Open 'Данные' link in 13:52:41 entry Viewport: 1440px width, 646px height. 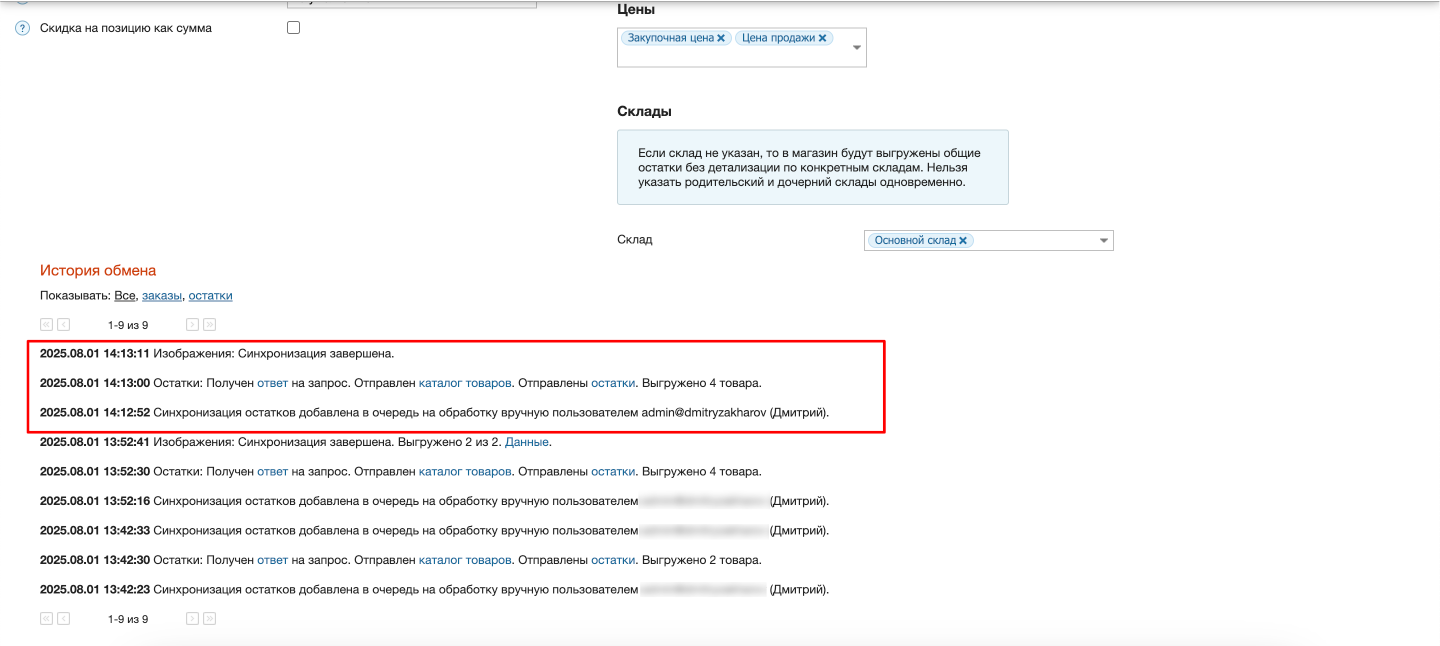[526, 441]
